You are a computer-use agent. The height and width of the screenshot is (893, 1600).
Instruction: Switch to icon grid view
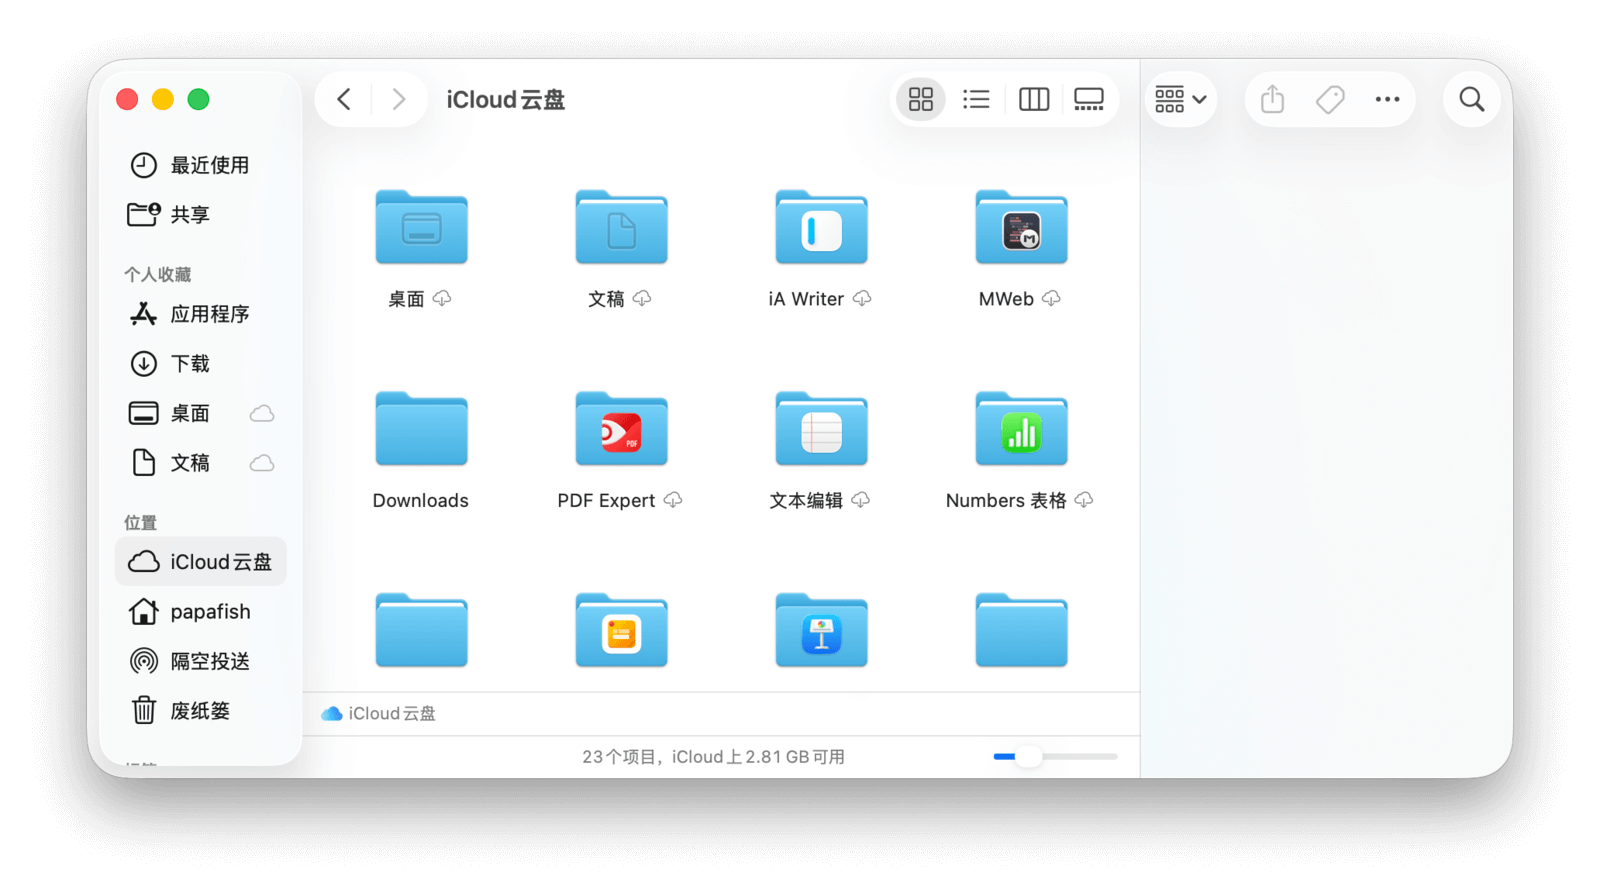pos(920,99)
